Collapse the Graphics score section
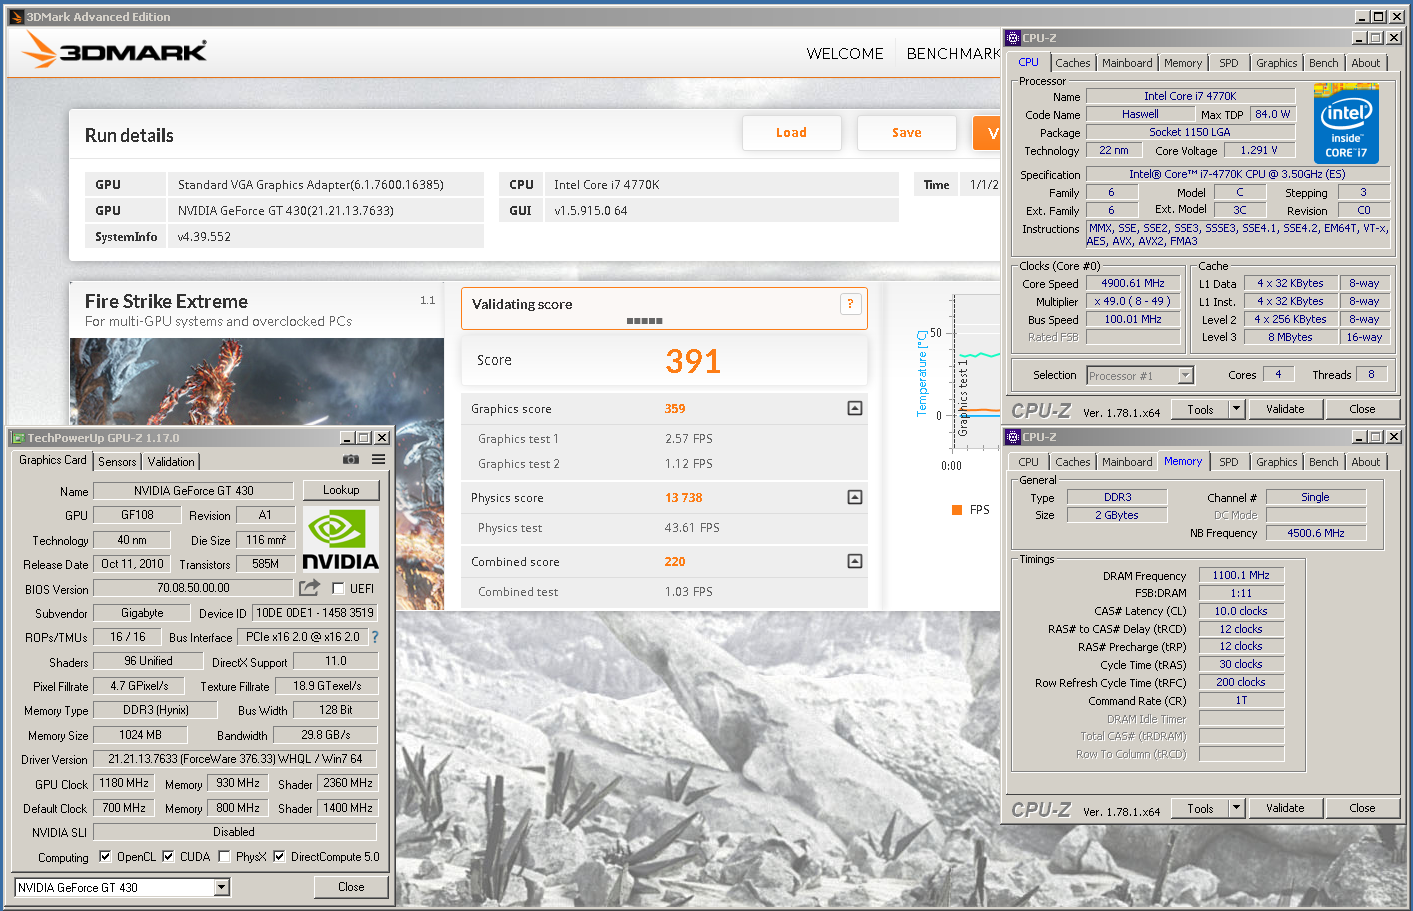Image resolution: width=1413 pixels, height=911 pixels. click(x=855, y=408)
